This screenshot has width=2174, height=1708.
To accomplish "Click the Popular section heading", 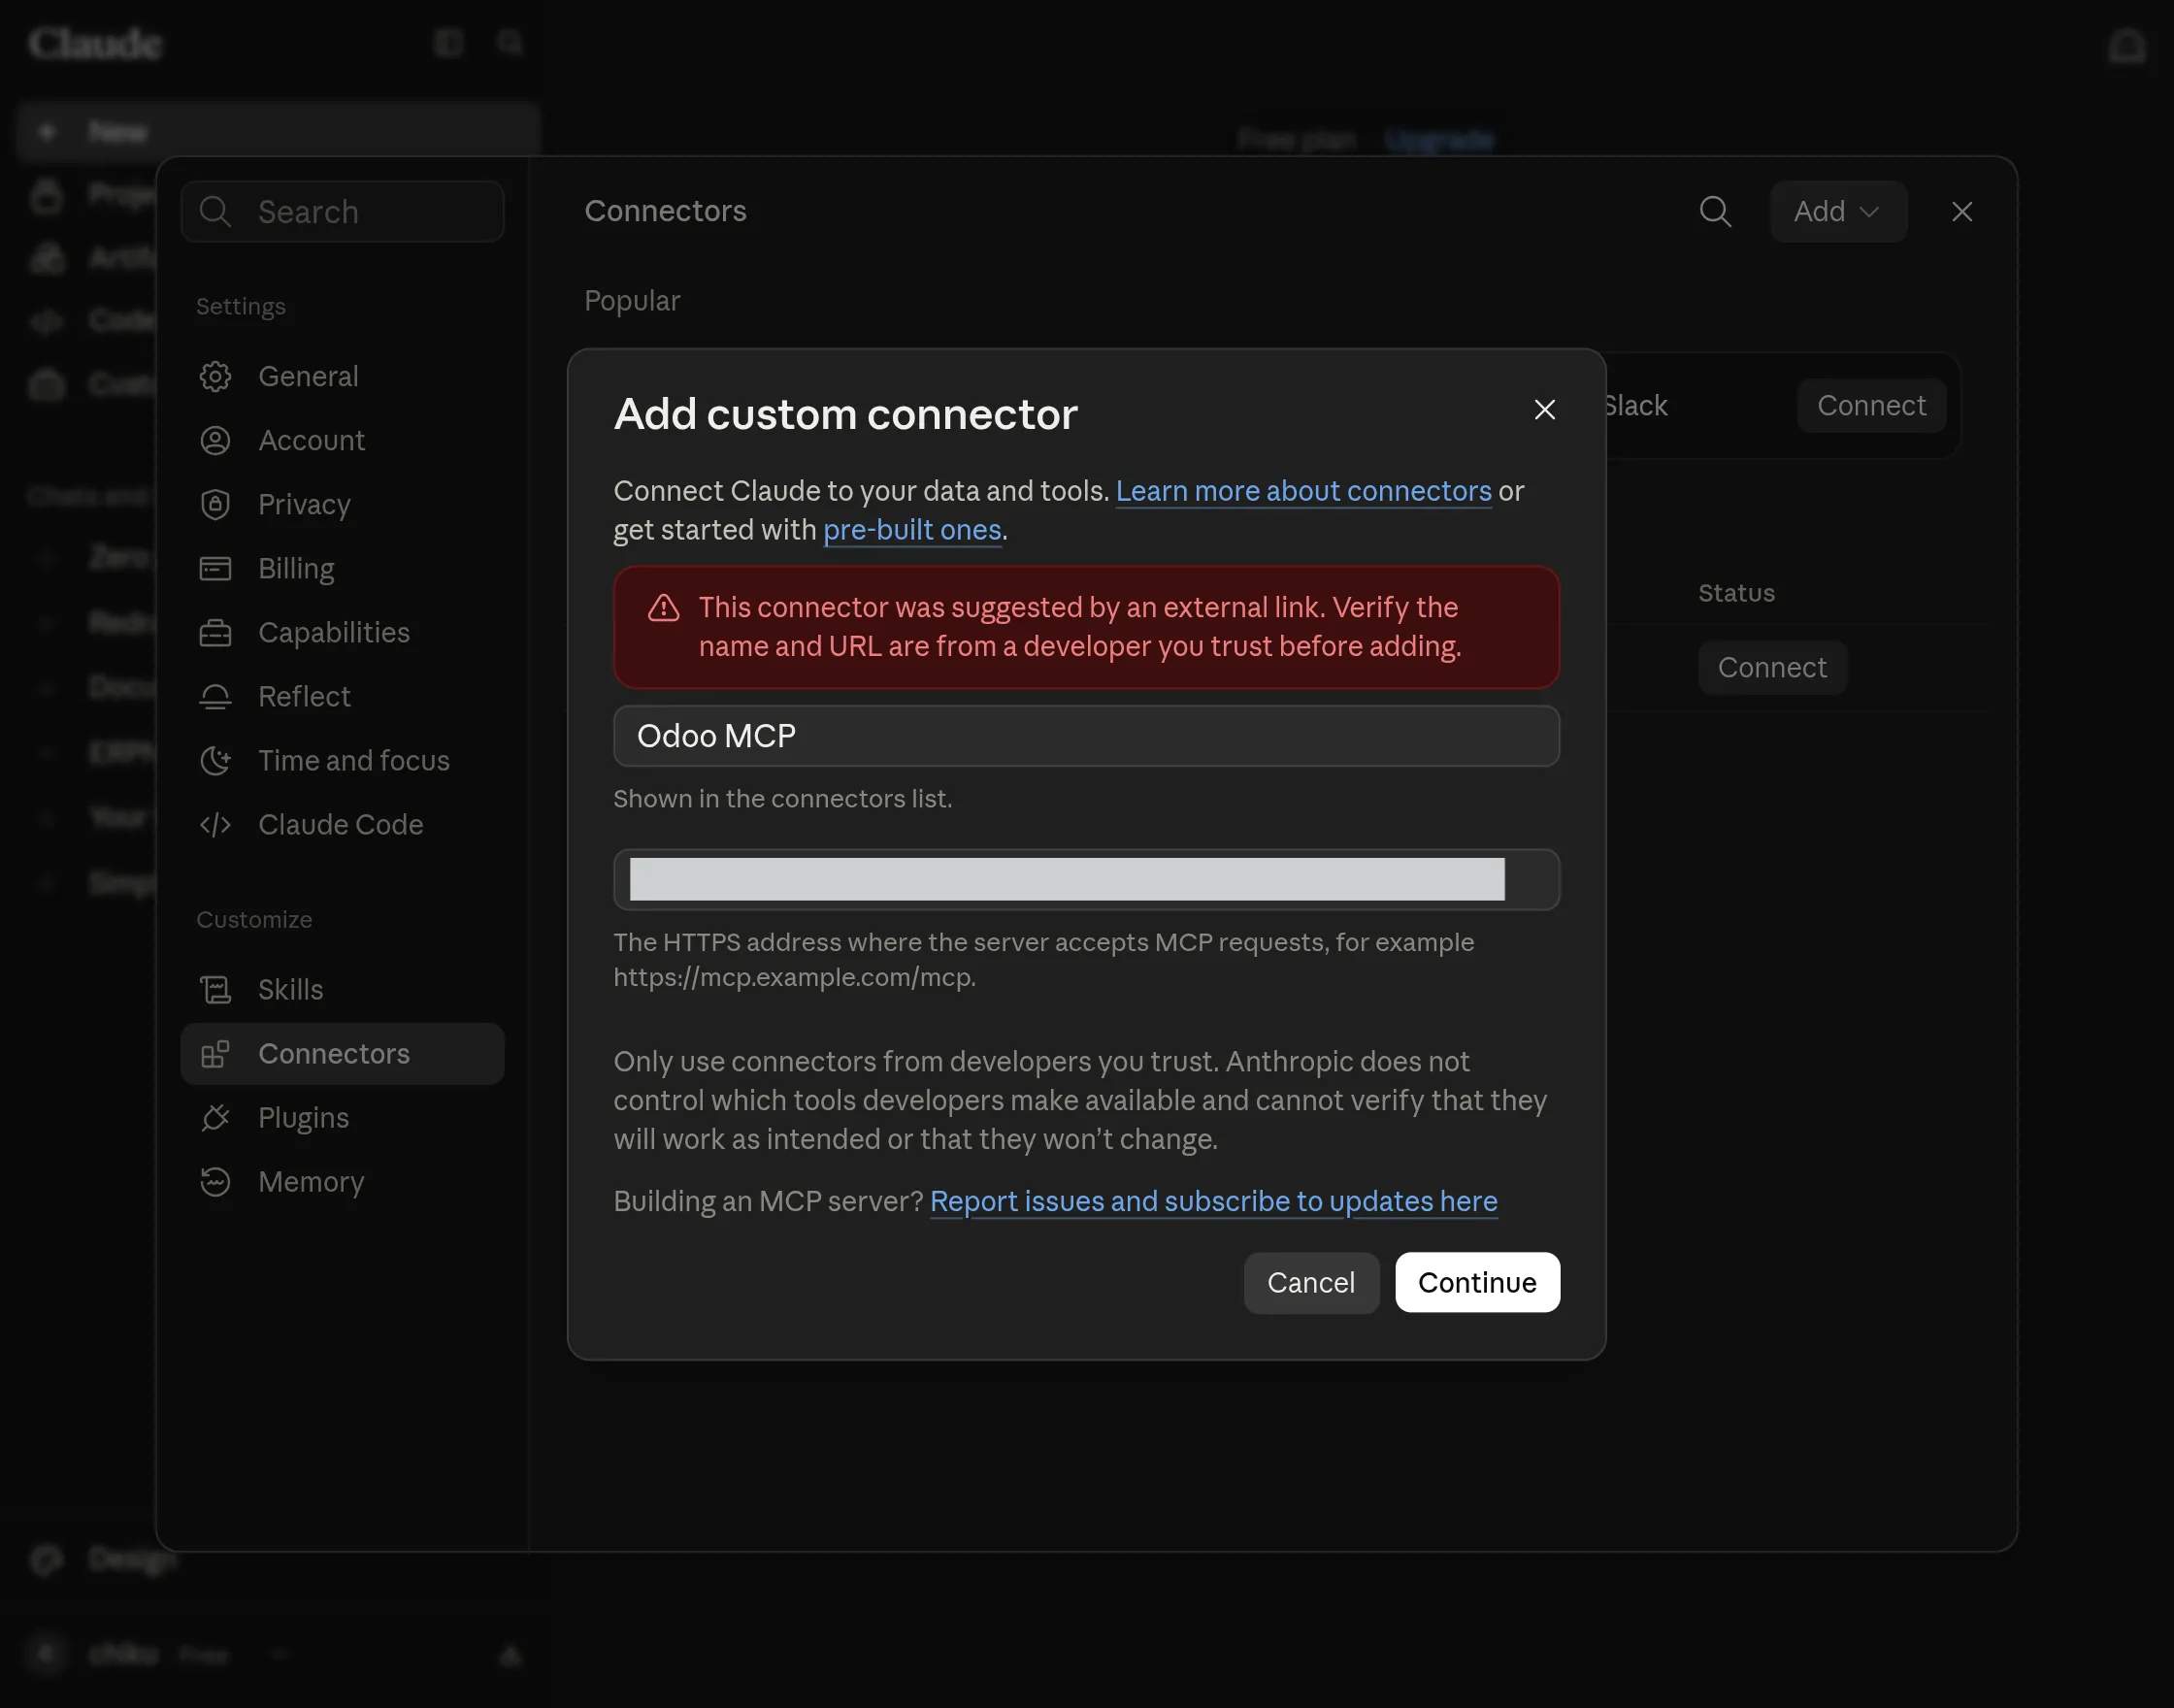I will point(632,300).
